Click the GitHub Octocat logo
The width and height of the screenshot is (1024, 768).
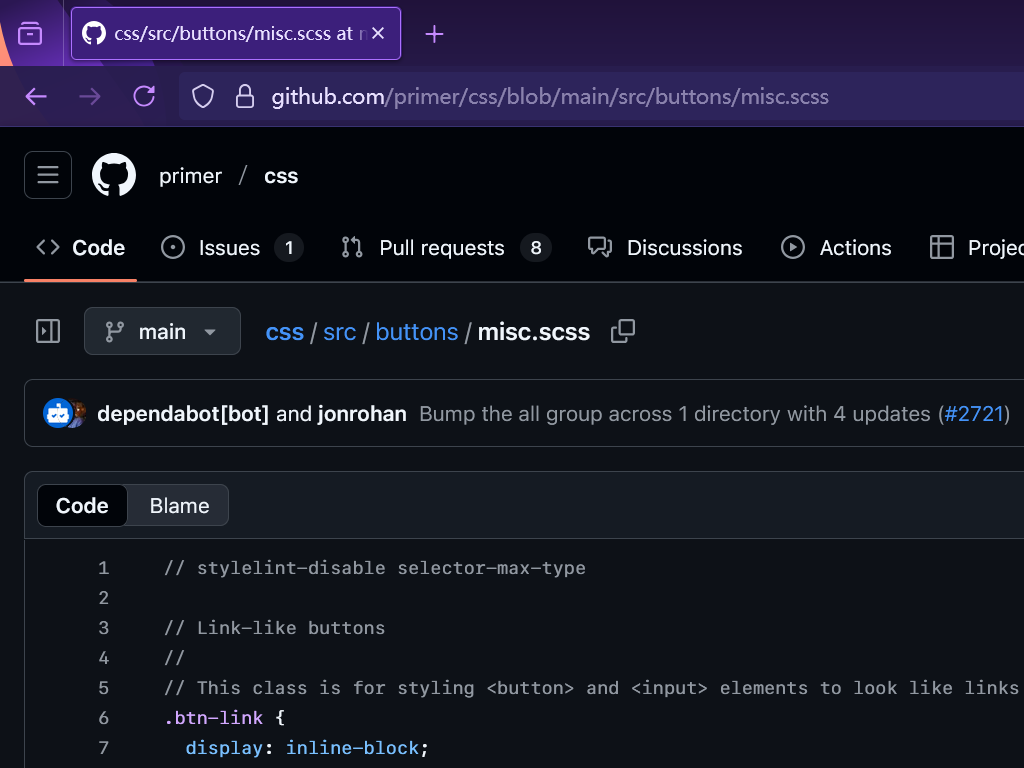pos(114,175)
